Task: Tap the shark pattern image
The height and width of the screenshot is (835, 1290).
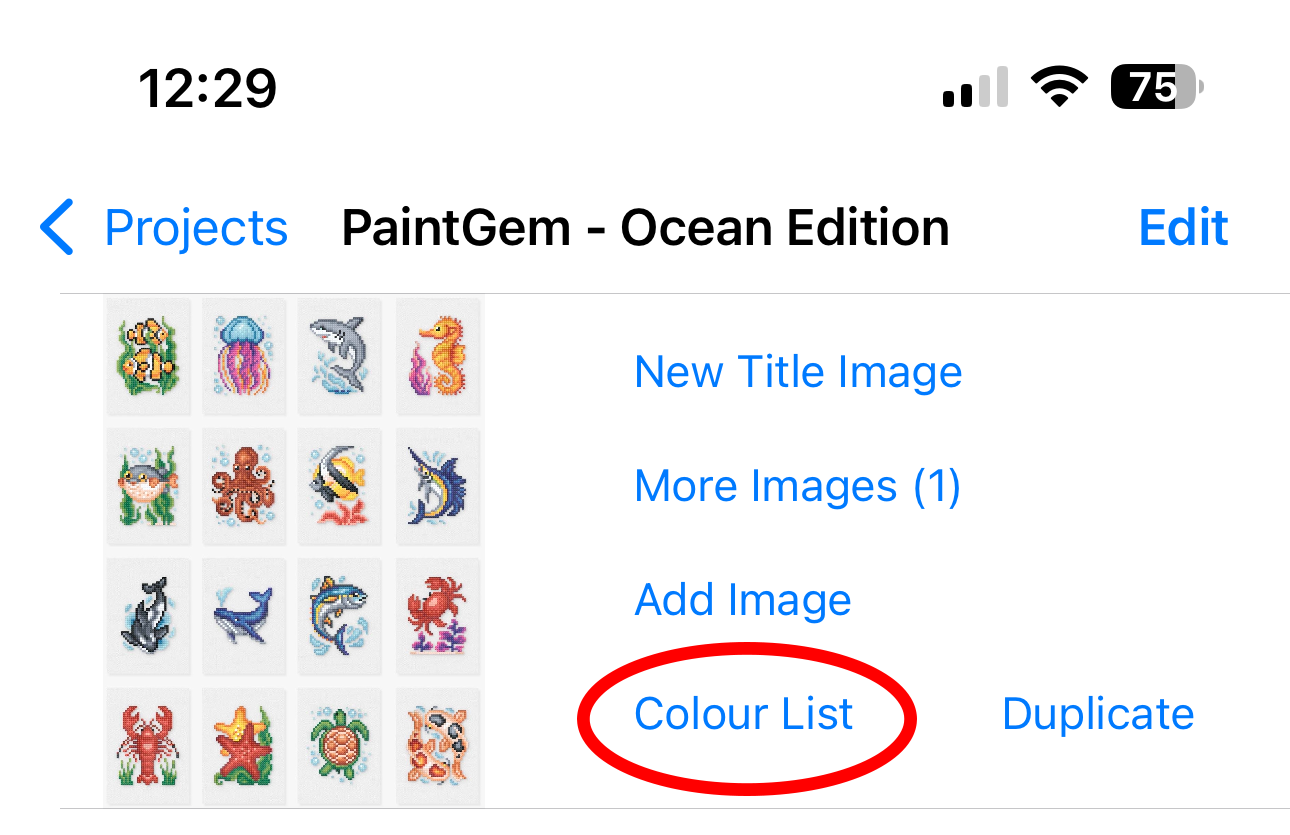Action: pyautogui.click(x=340, y=356)
